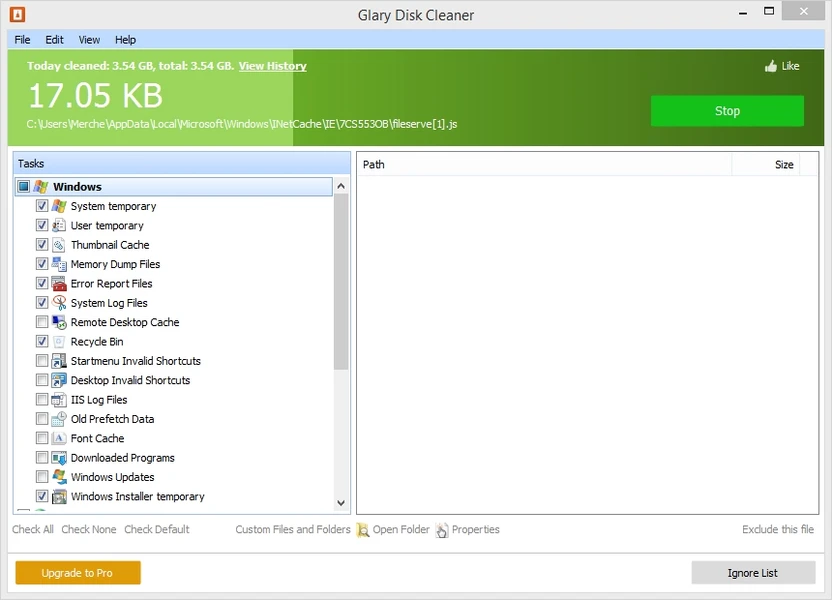
Task: Click the User temporary icon
Action: point(59,225)
